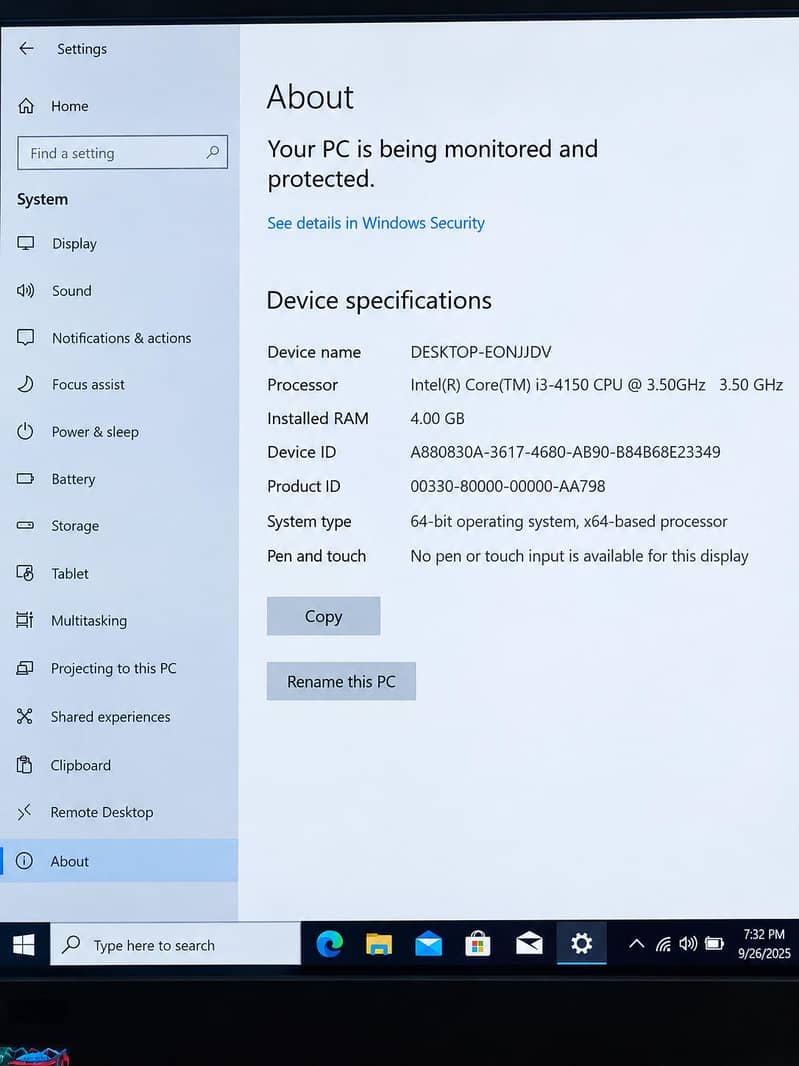Click the Find a setting search box
Image resolution: width=799 pixels, height=1066 pixels.
point(122,152)
